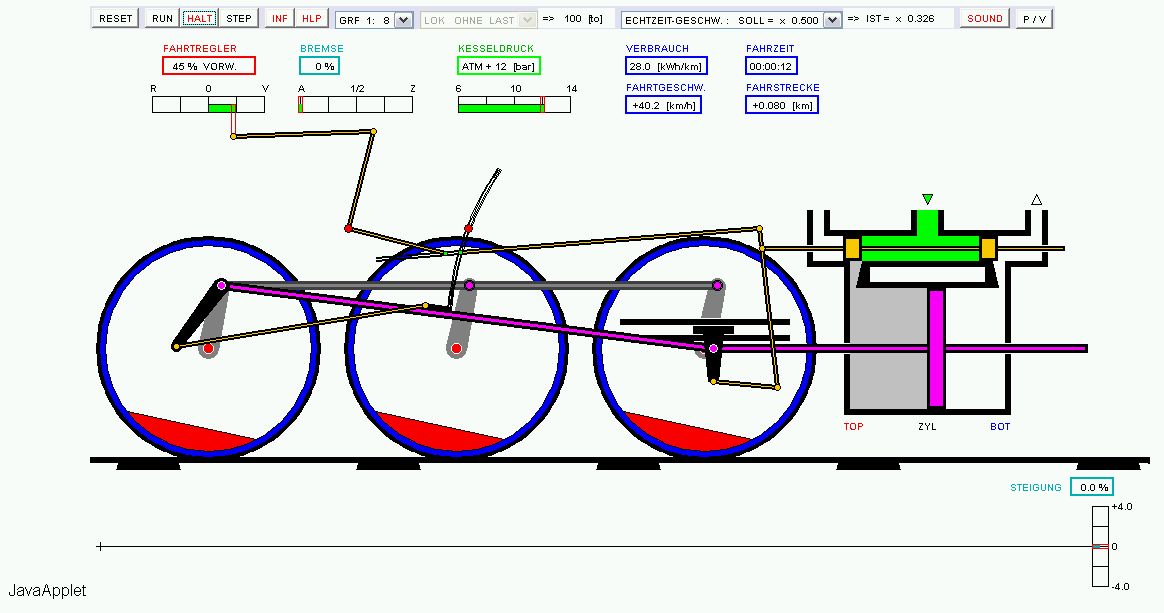Click the white exhaust triangle above cylinder
Image resolution: width=1164 pixels, height=613 pixels.
(1036, 200)
